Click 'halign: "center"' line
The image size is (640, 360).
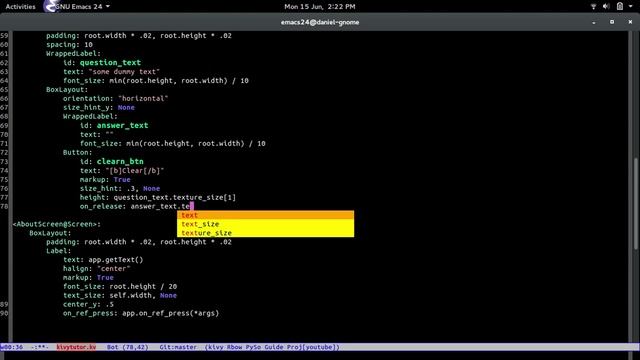(97, 269)
